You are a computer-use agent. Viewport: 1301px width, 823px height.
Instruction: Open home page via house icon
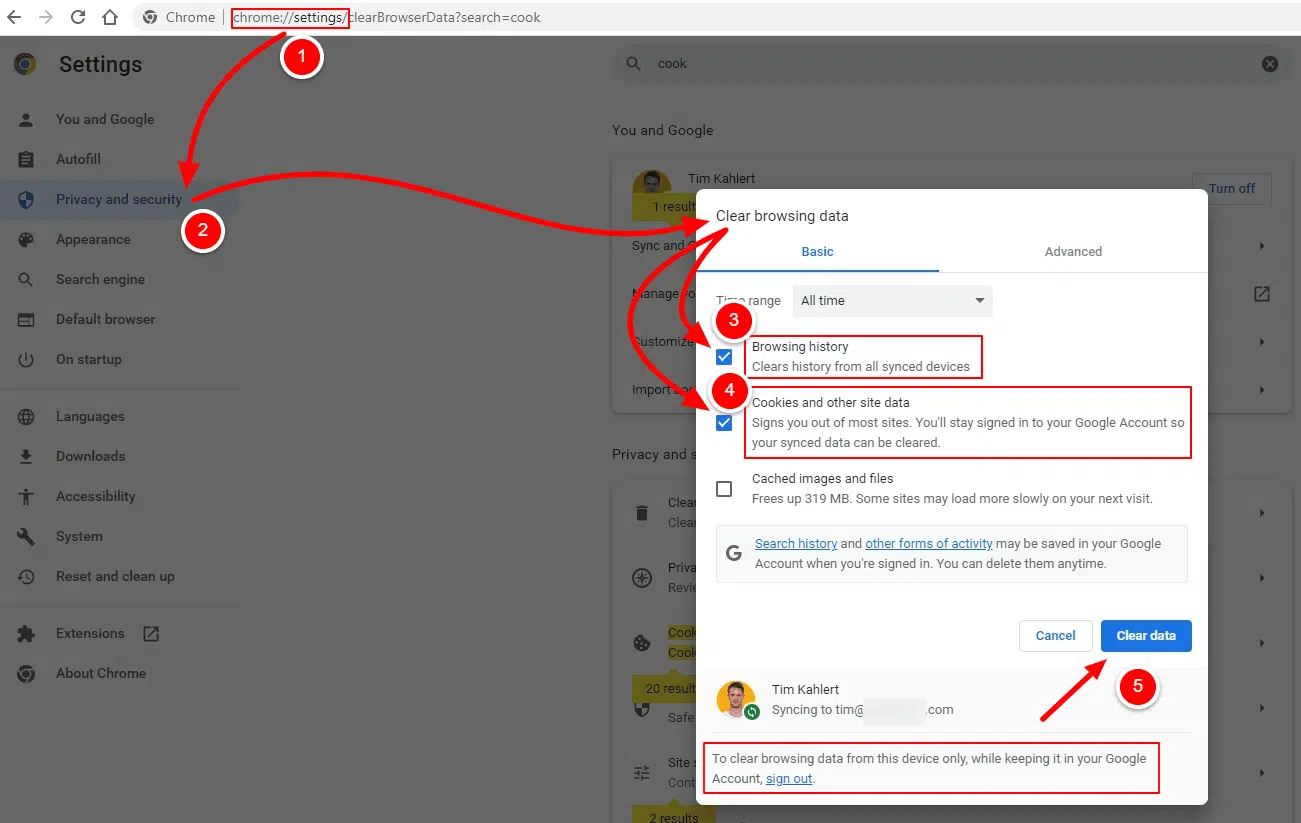110,17
